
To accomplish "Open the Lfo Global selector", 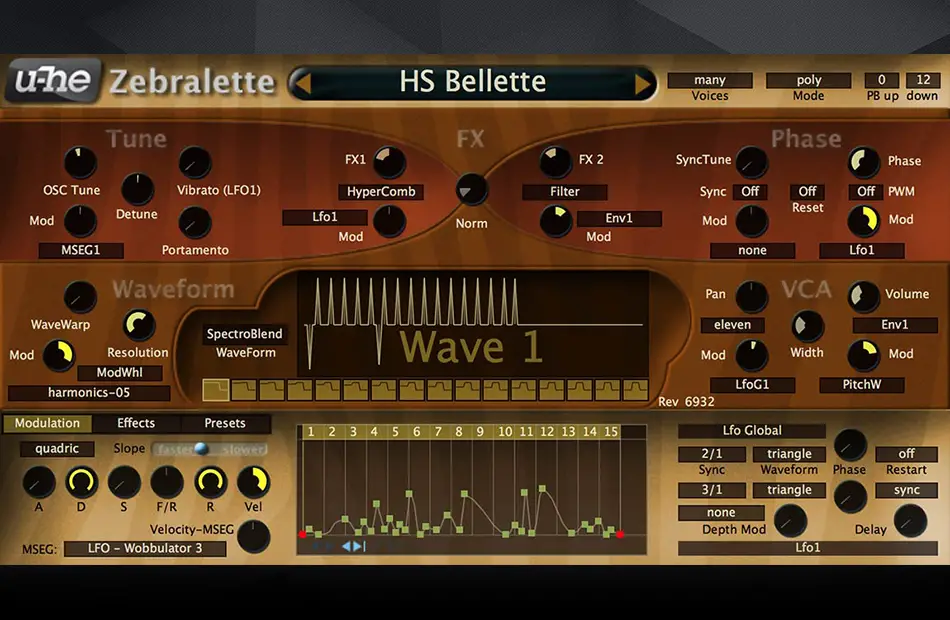I will [x=752, y=431].
